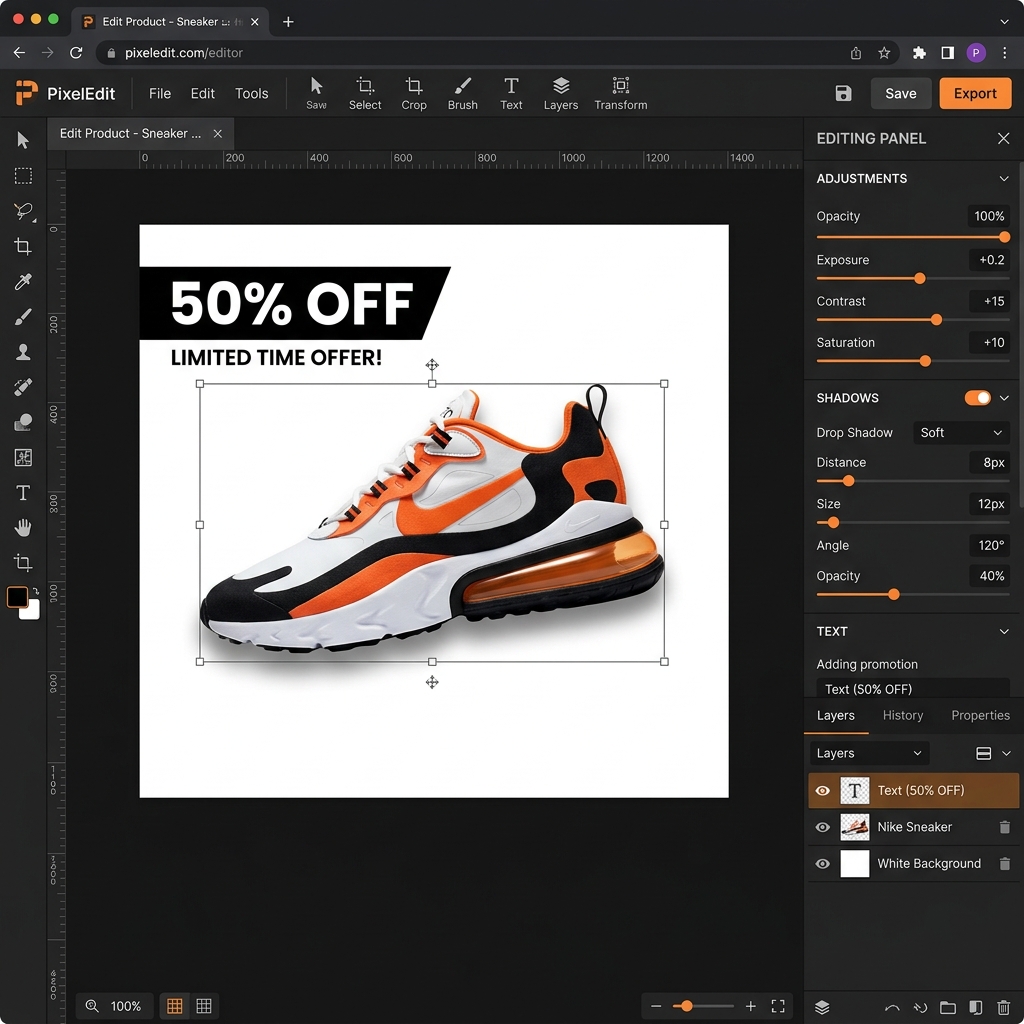
Task: Select the Hand pan tool
Action: coord(23,528)
